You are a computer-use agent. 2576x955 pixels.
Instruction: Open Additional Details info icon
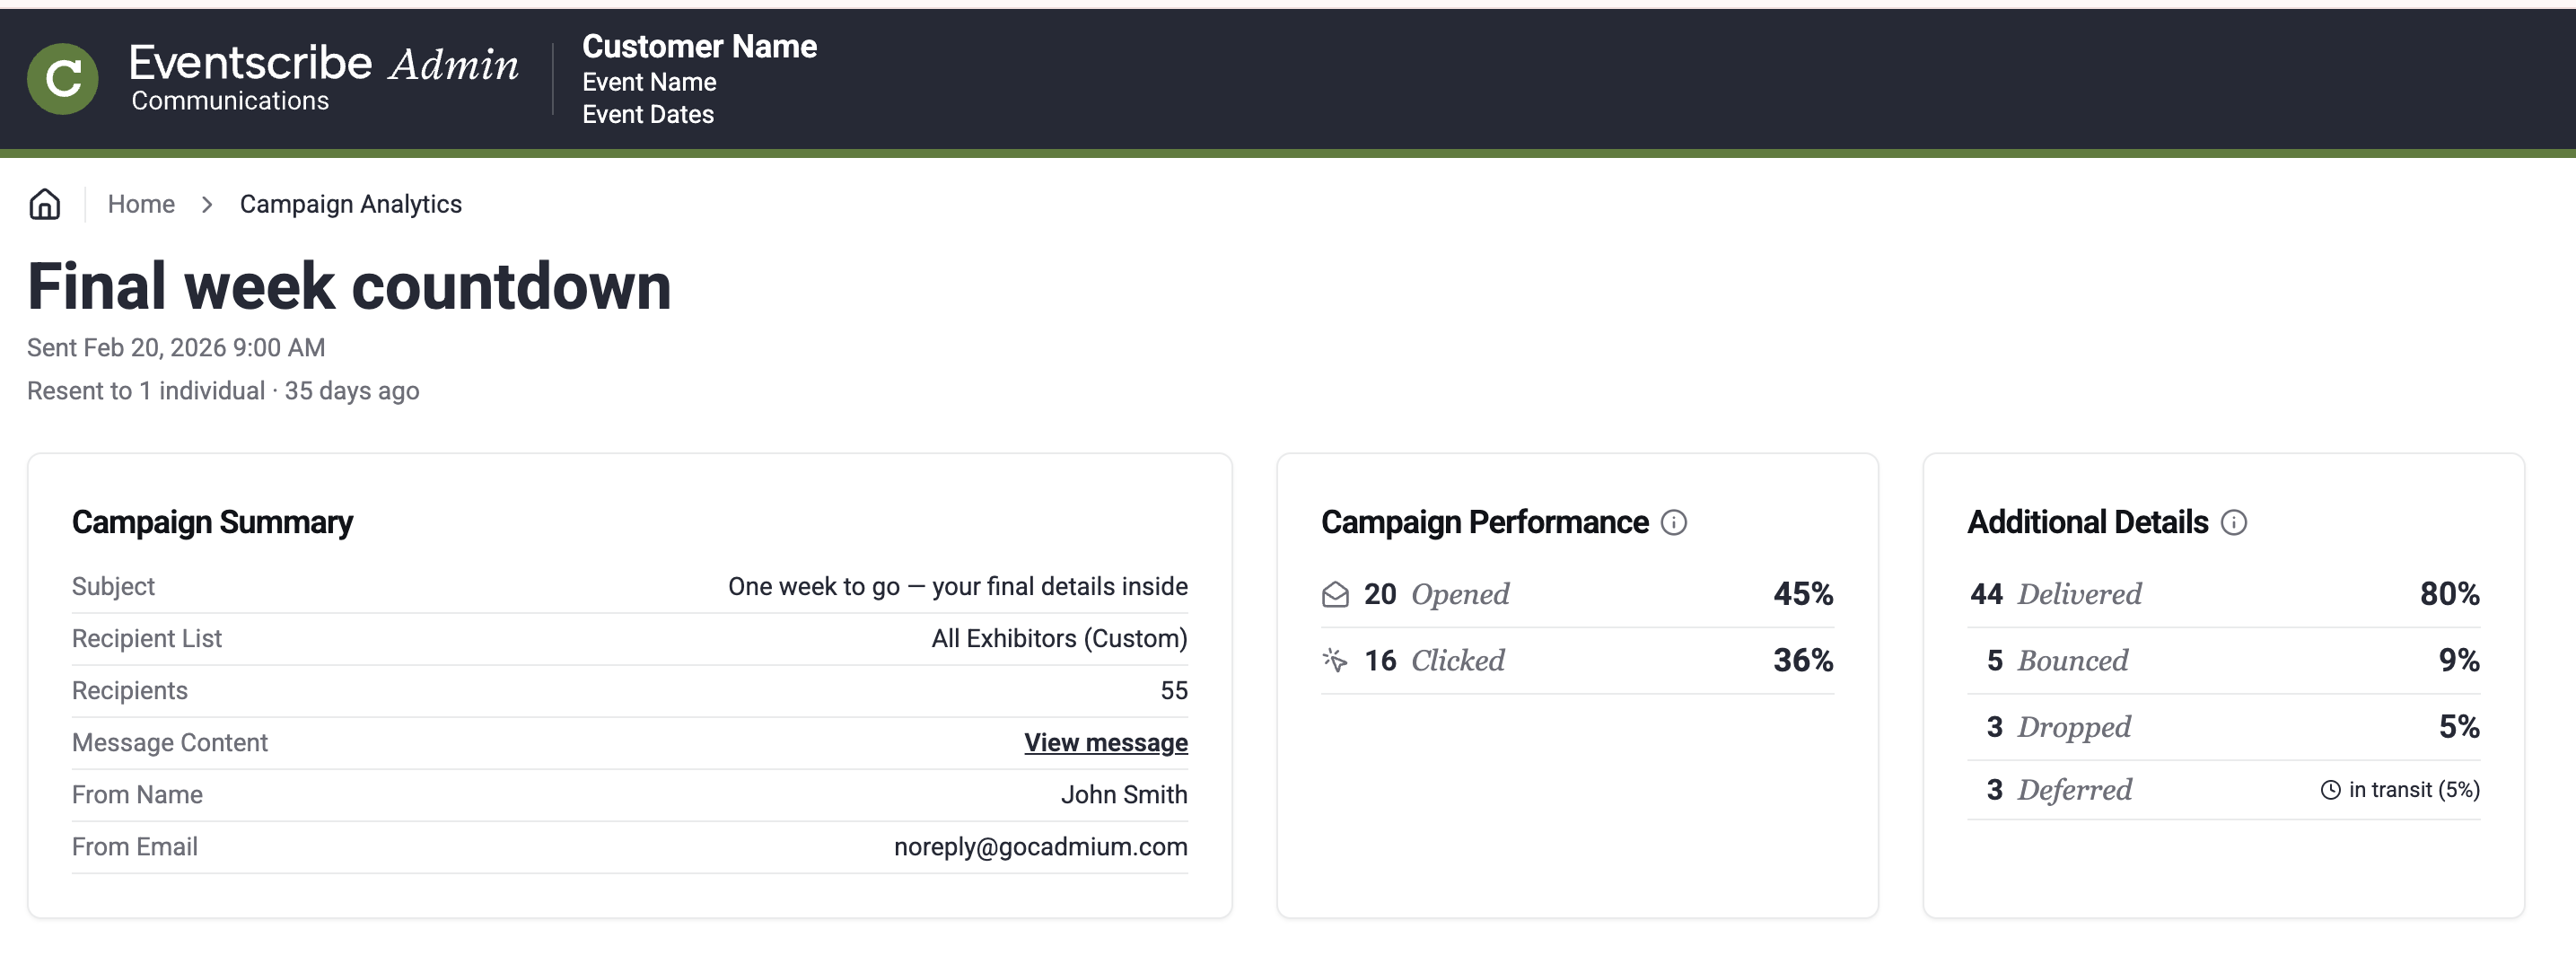pos(2234,523)
